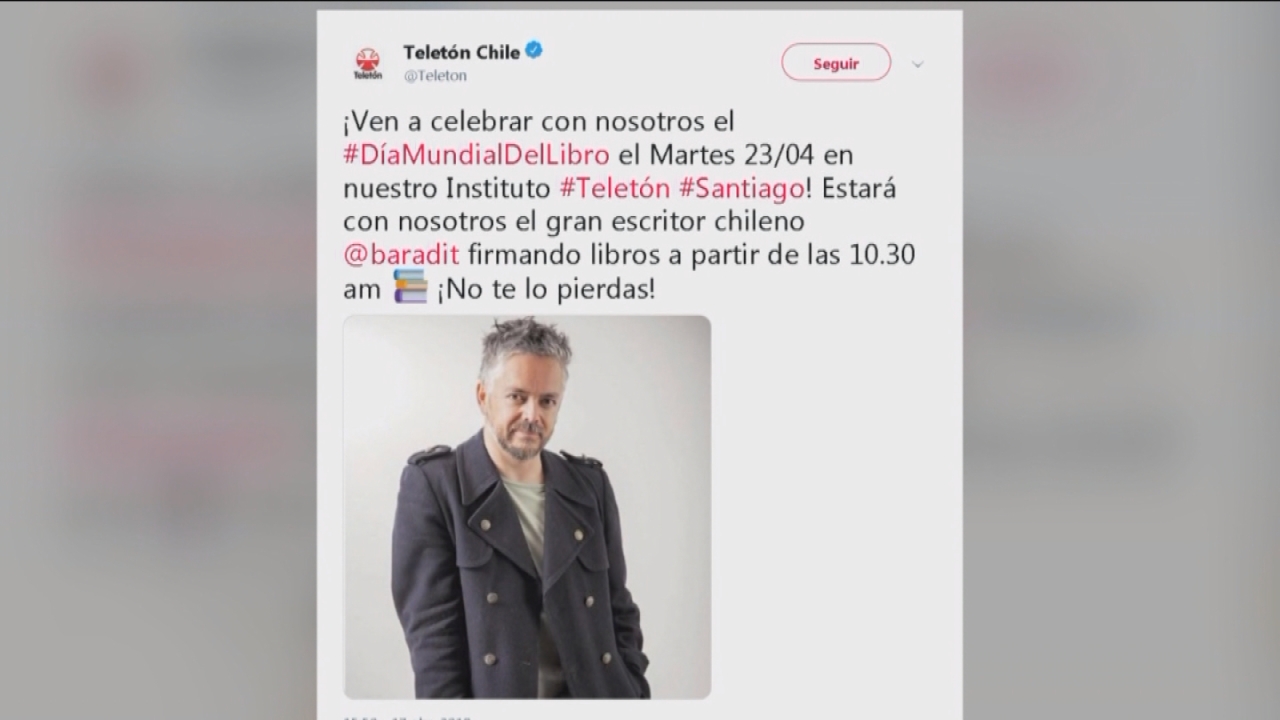The height and width of the screenshot is (720, 1280).
Task: Click the stacked books emoji
Action: (x=410, y=287)
